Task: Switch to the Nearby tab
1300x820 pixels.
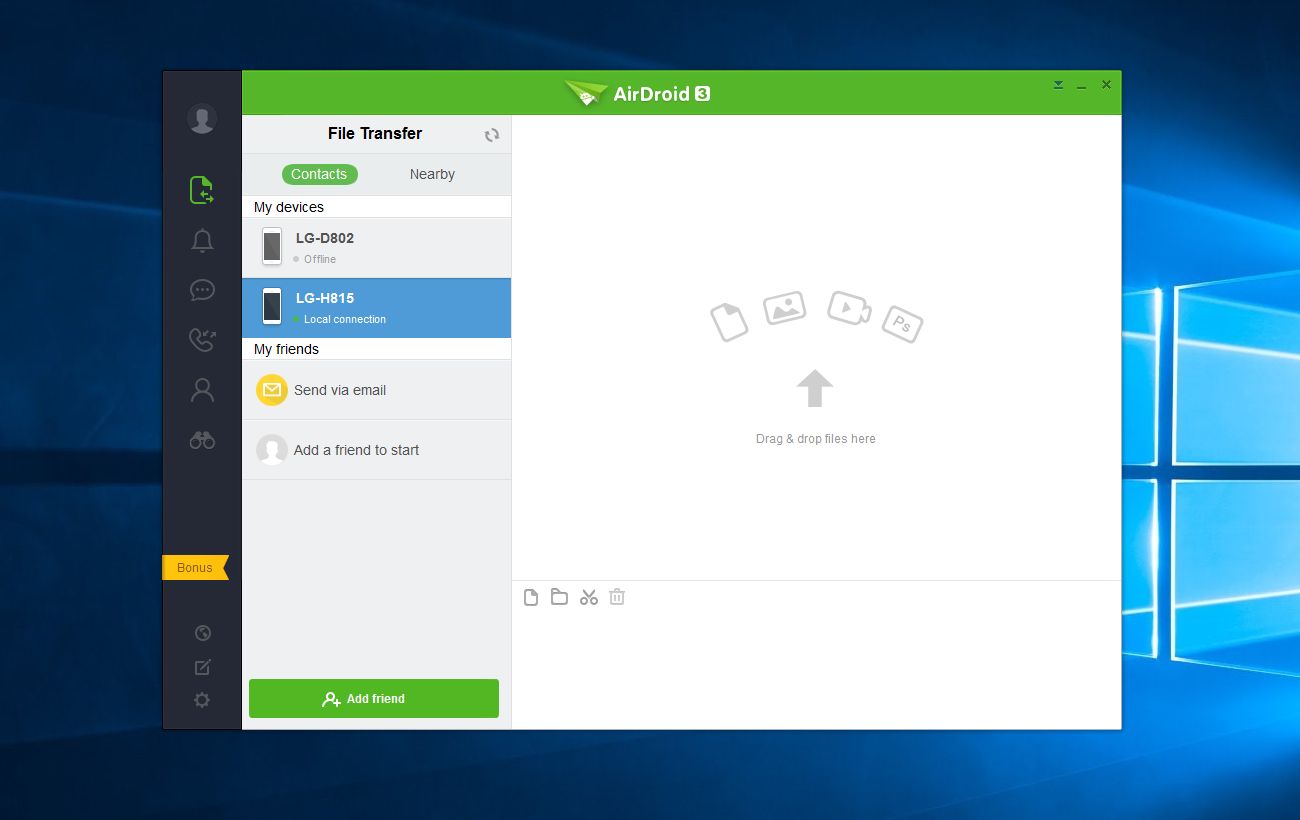Action: click(x=432, y=174)
